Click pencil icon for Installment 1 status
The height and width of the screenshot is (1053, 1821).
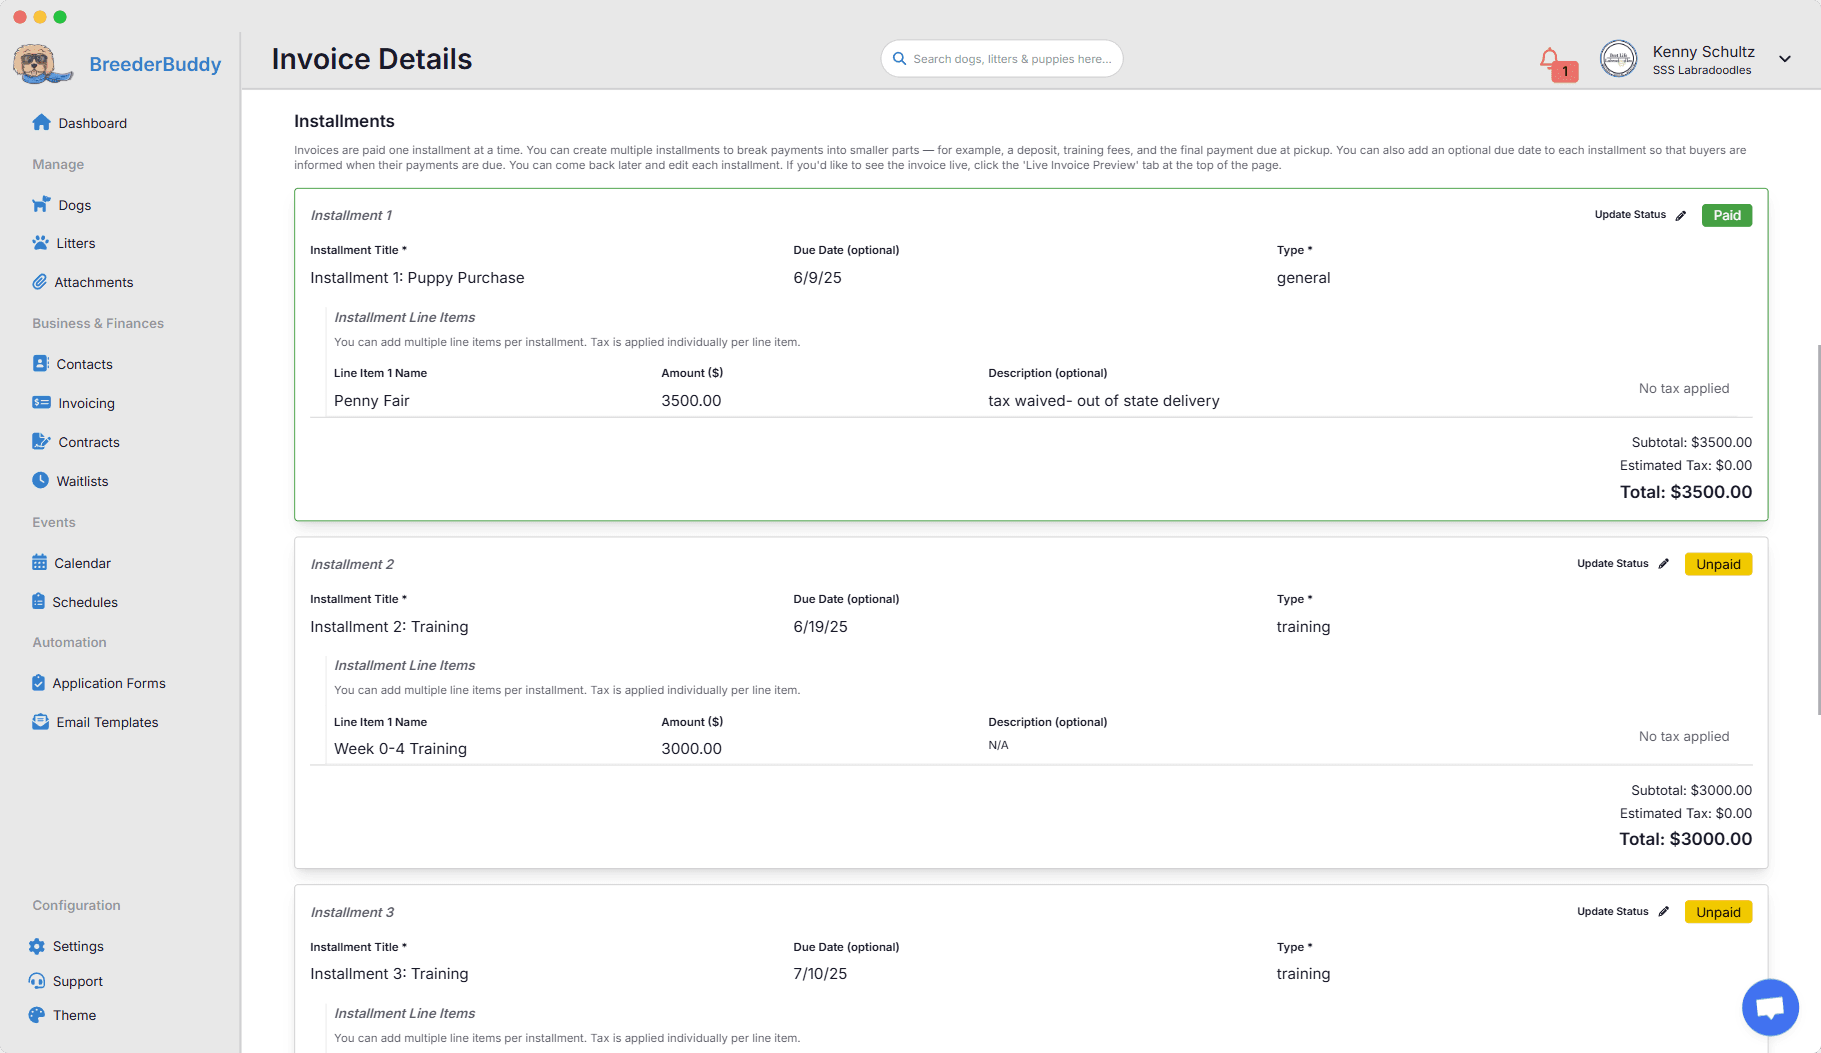pos(1681,215)
